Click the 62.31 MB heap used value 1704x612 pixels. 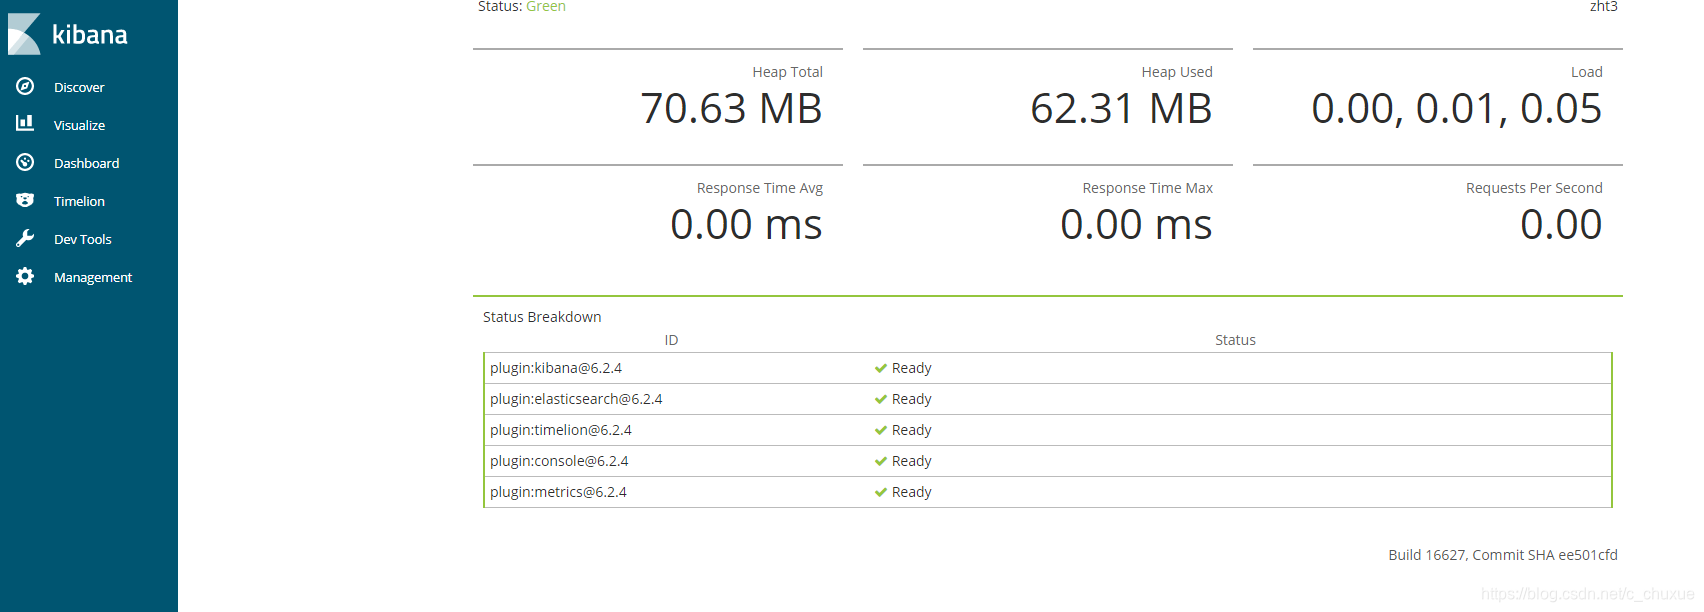(1121, 108)
